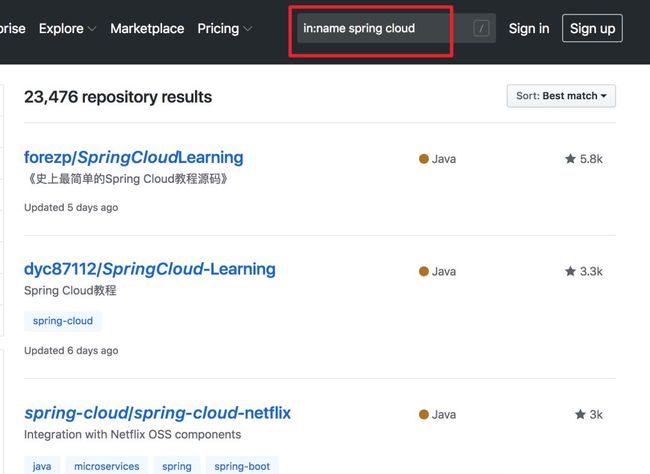650x474 pixels.
Task: Click the Java language dot for SpringCloud-Learning
Action: (424, 271)
